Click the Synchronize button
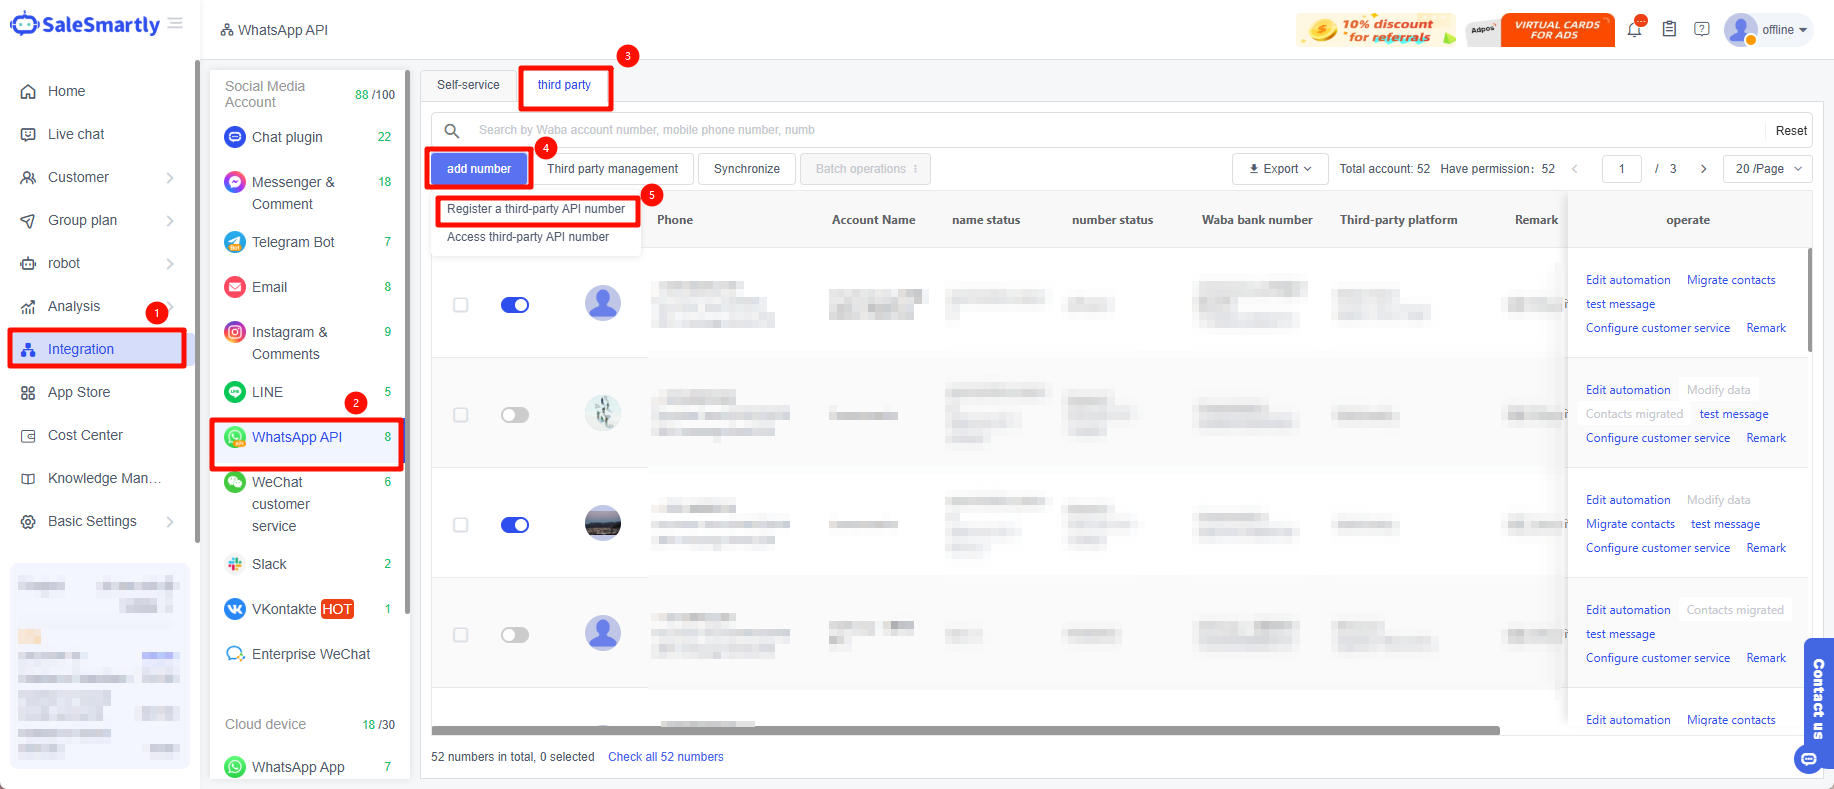This screenshot has width=1834, height=789. [x=746, y=169]
